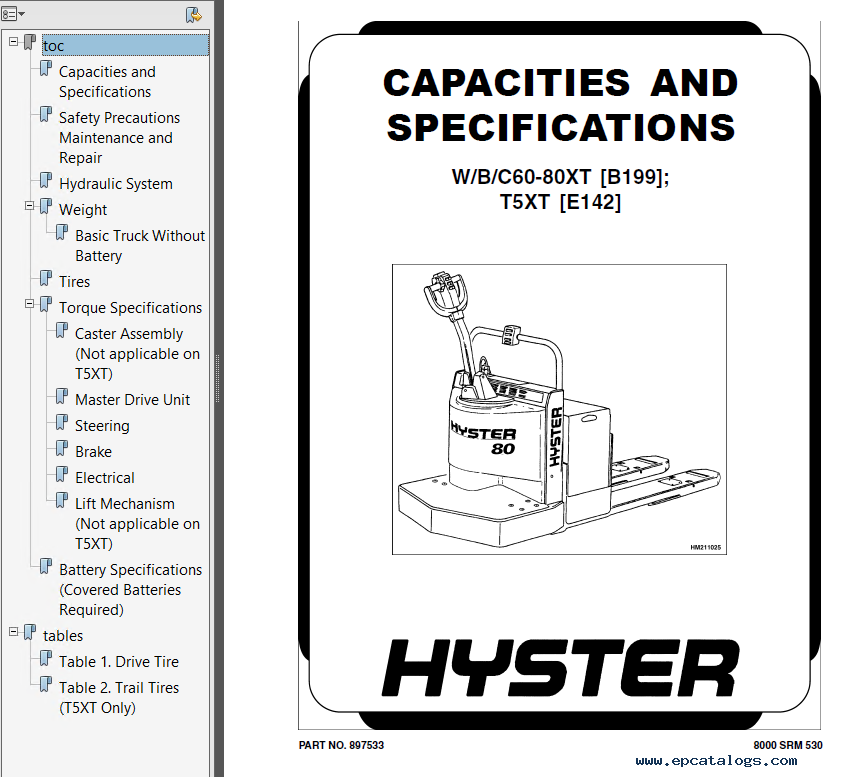Click bookmark icon beside Tires
Image resolution: width=848 pixels, height=777 pixels.
coord(46,278)
